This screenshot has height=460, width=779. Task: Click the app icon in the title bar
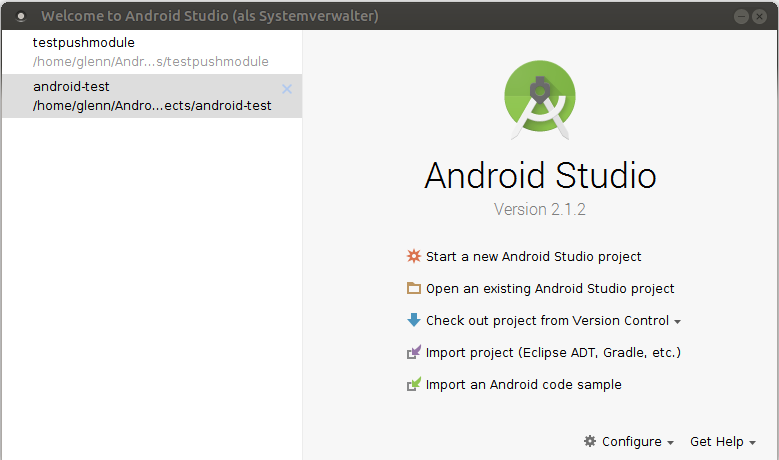[x=21, y=16]
